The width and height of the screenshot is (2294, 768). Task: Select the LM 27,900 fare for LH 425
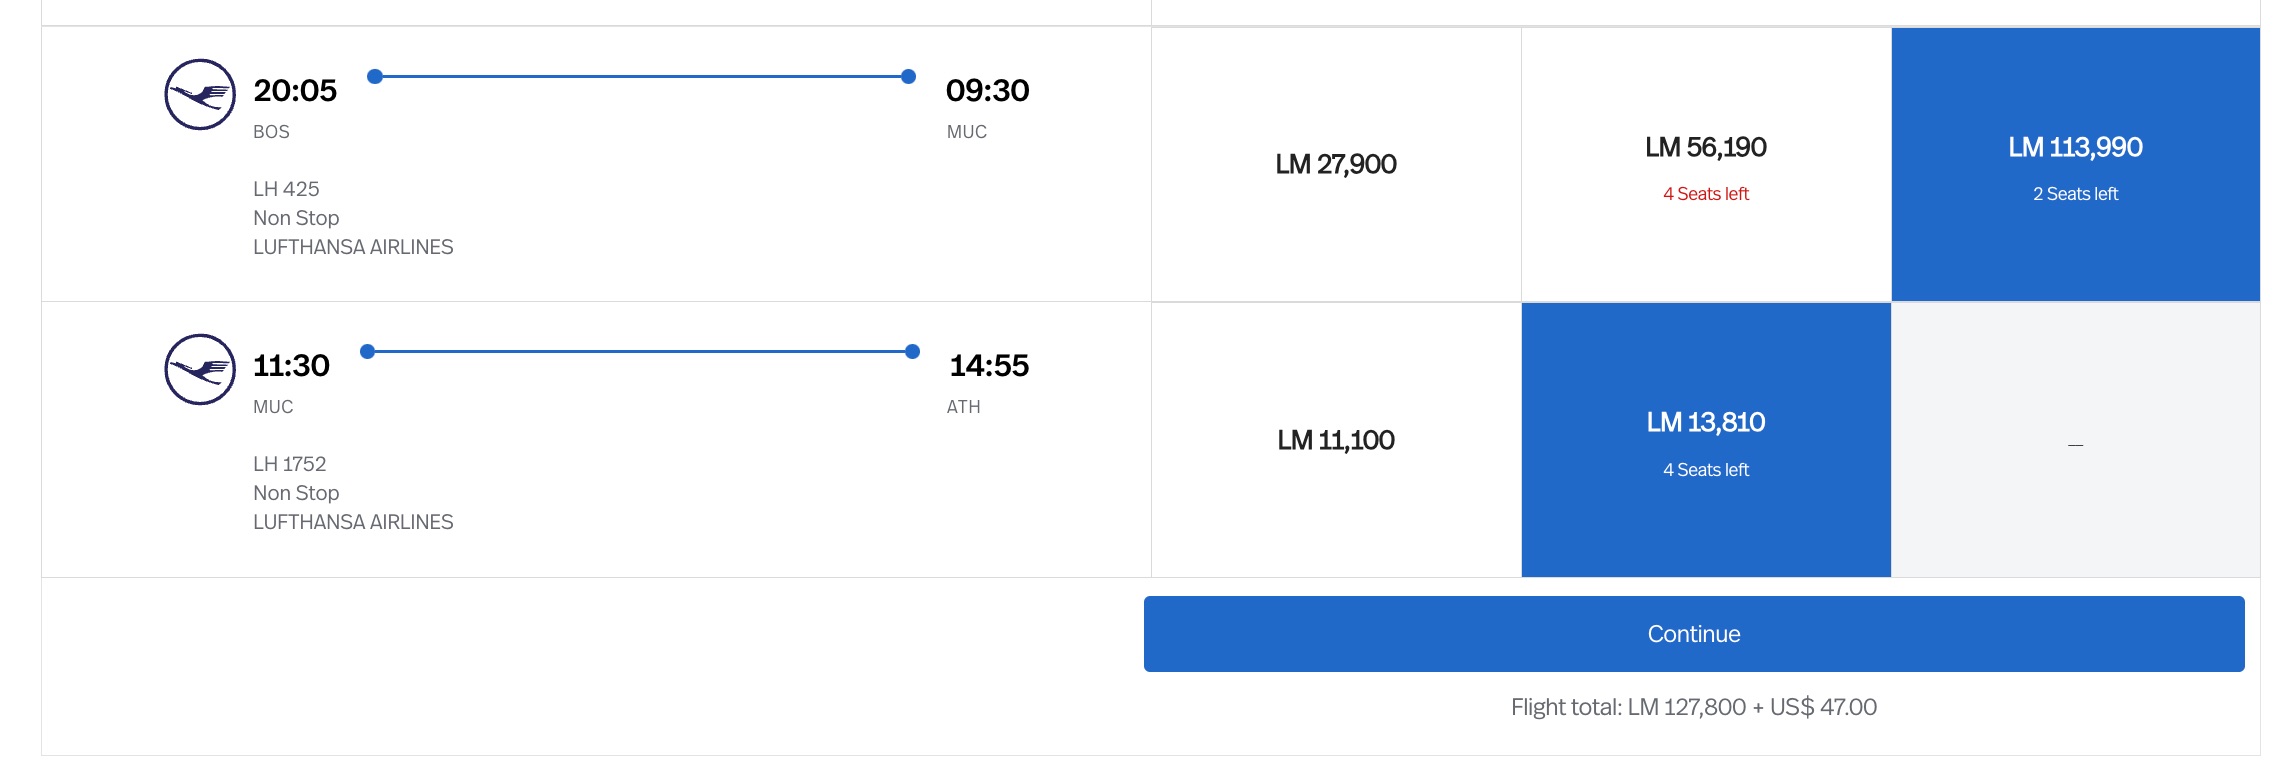1336,164
